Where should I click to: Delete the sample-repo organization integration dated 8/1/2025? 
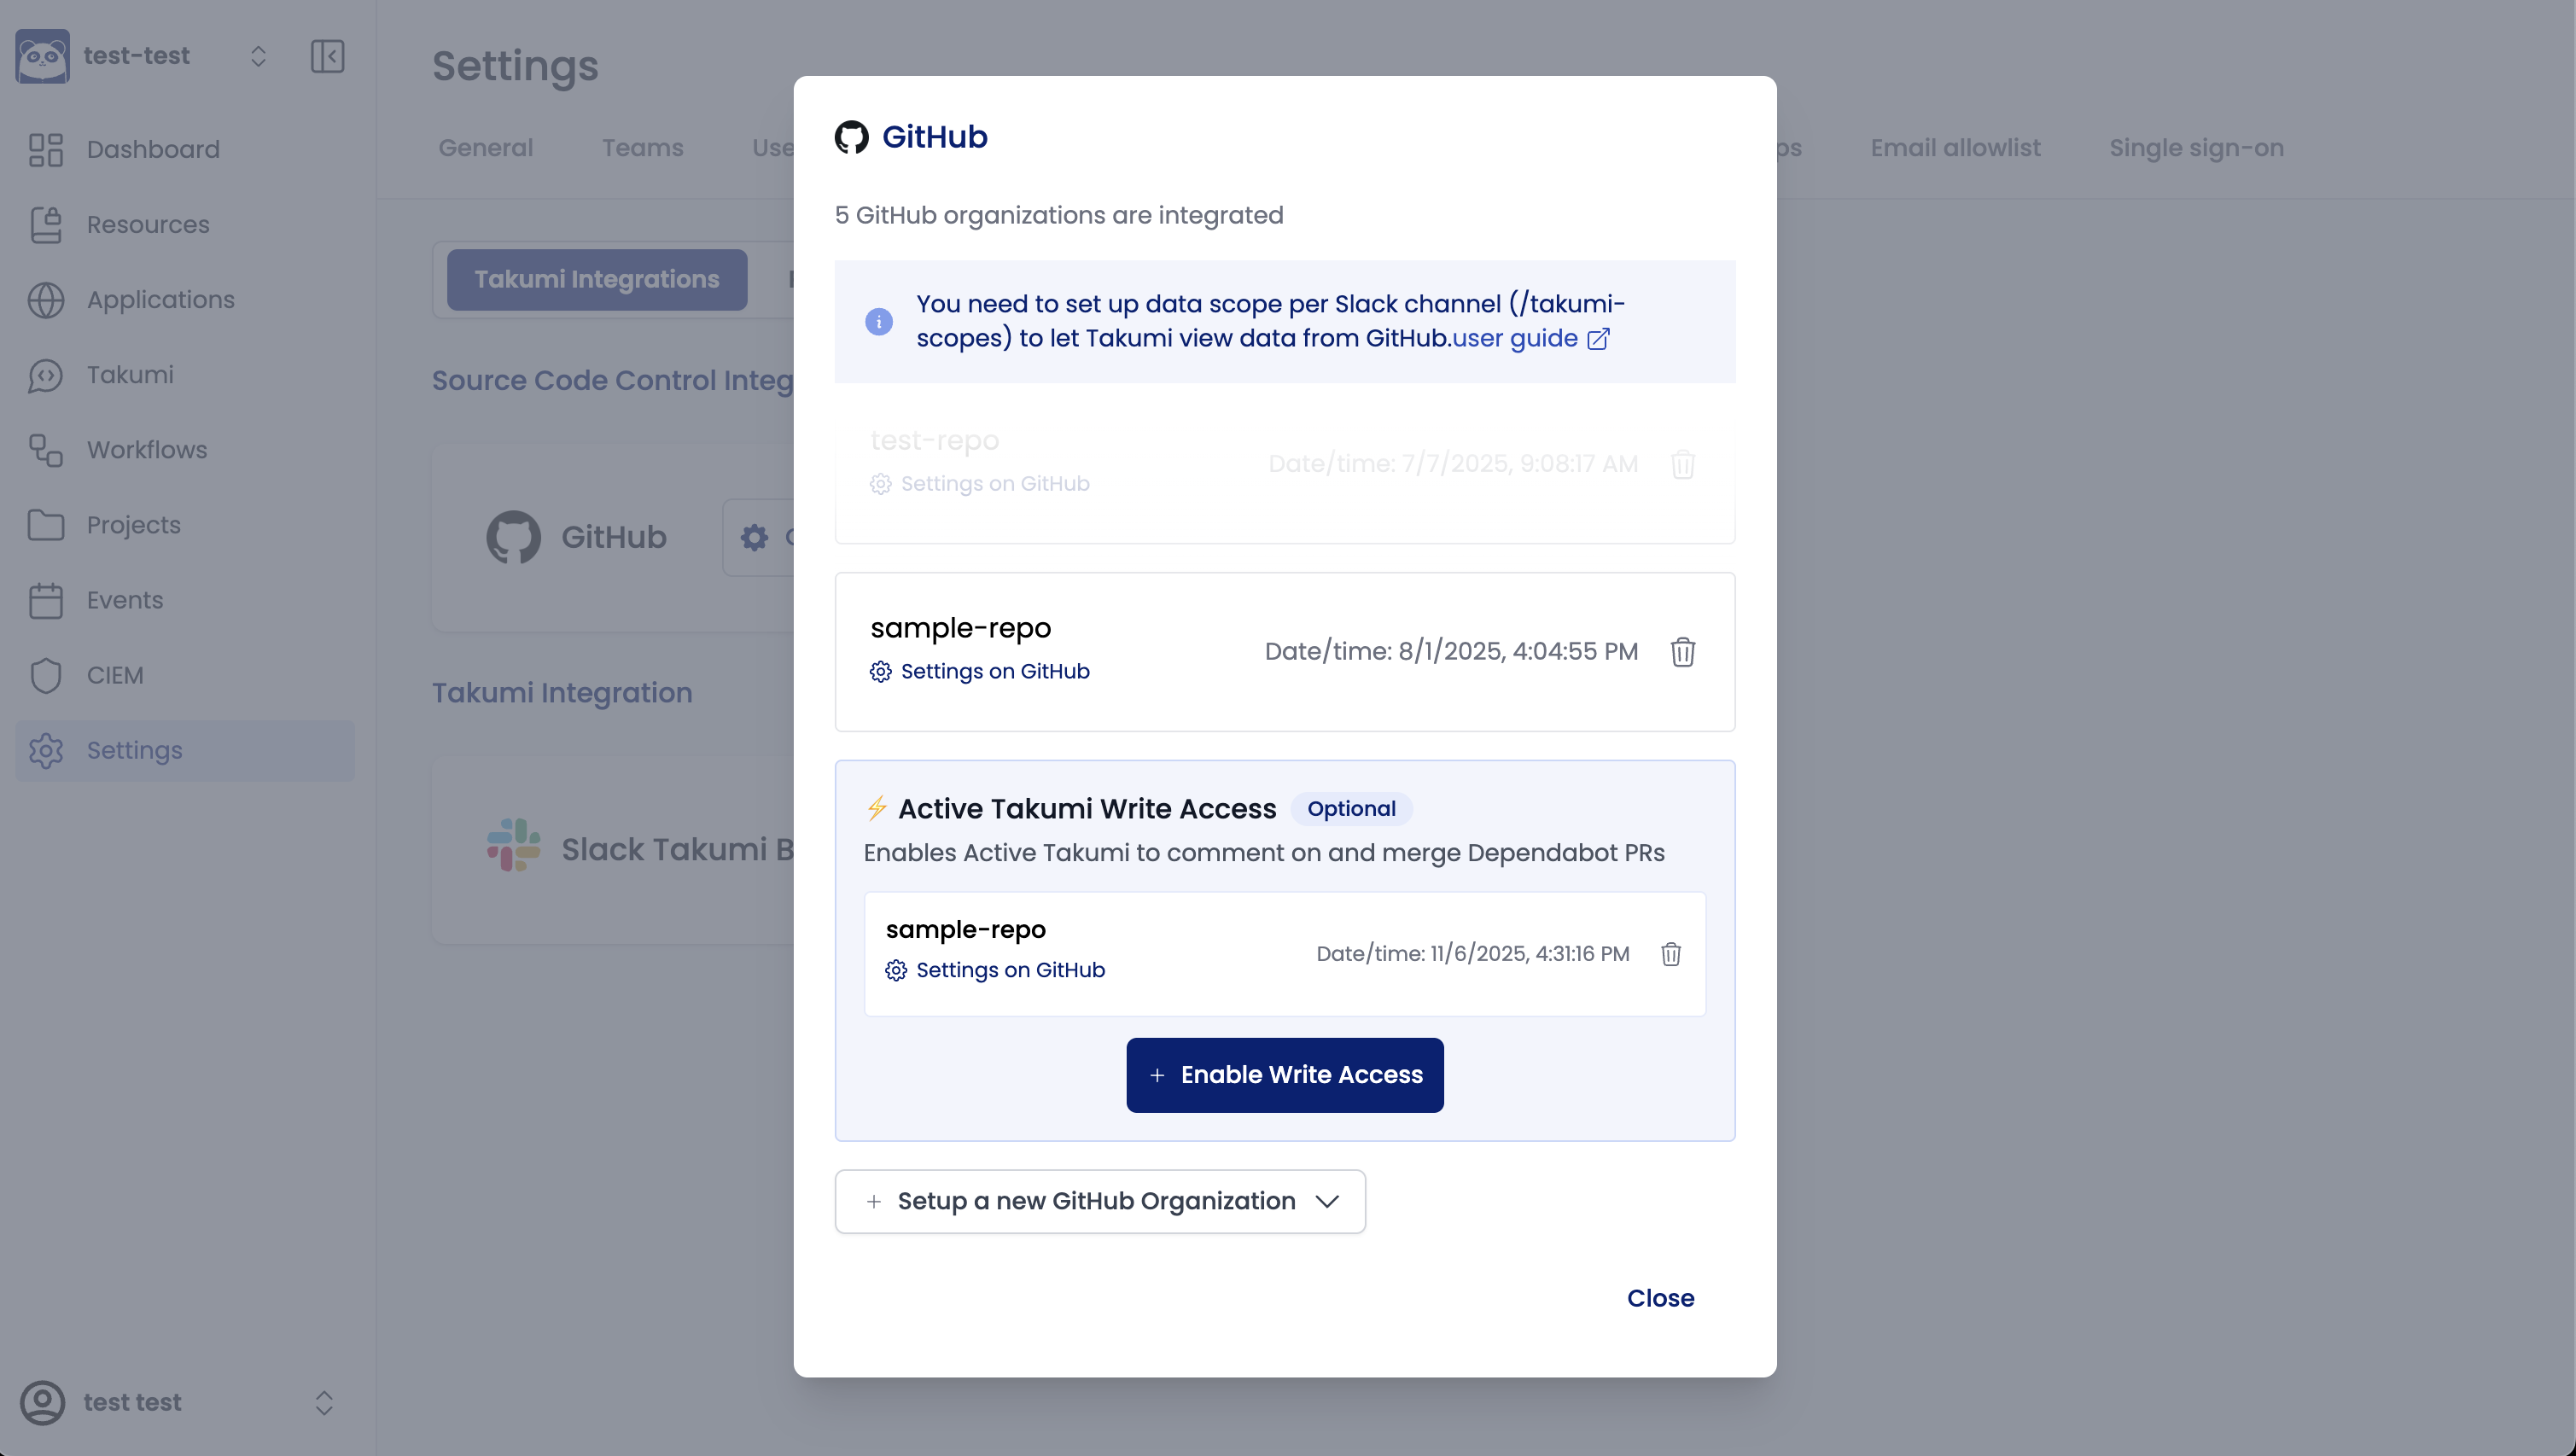click(x=1682, y=652)
